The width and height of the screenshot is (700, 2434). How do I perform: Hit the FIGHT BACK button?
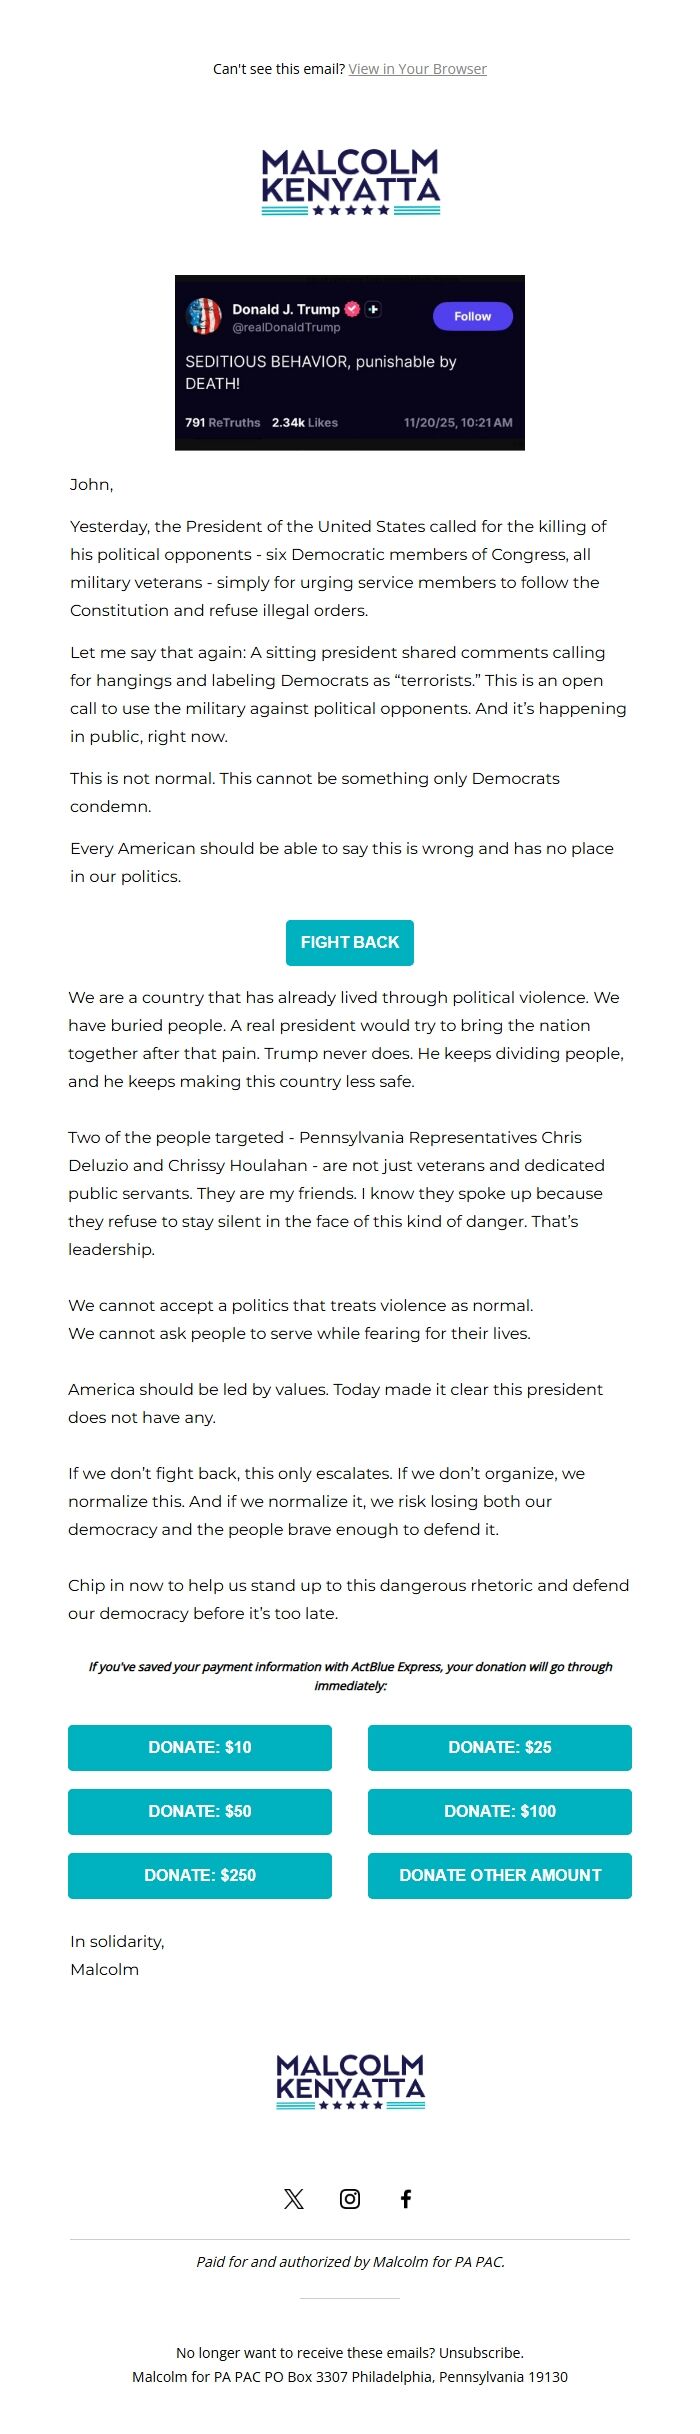[350, 942]
